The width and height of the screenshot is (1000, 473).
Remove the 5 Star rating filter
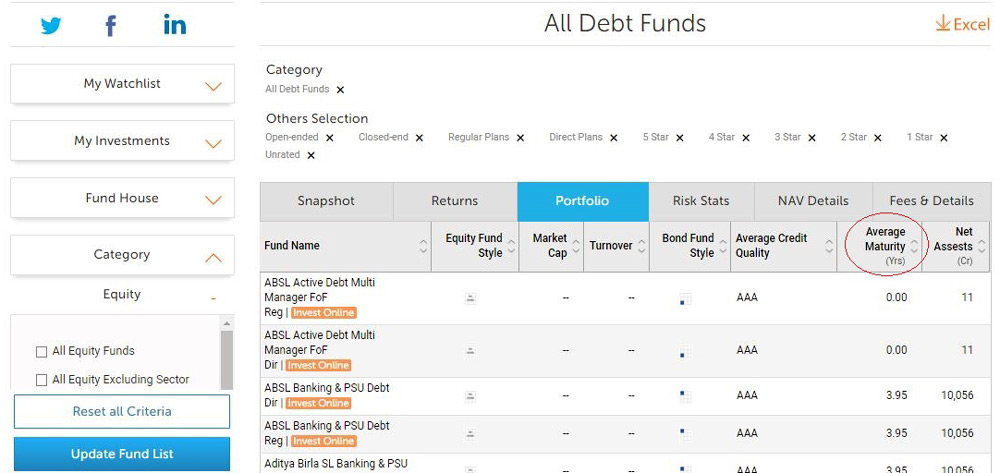click(x=680, y=138)
